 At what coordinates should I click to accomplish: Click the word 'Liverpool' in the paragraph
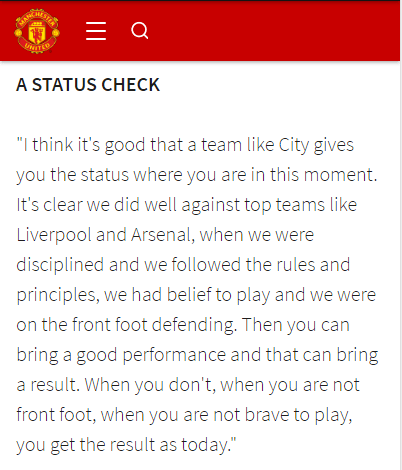coord(54,235)
